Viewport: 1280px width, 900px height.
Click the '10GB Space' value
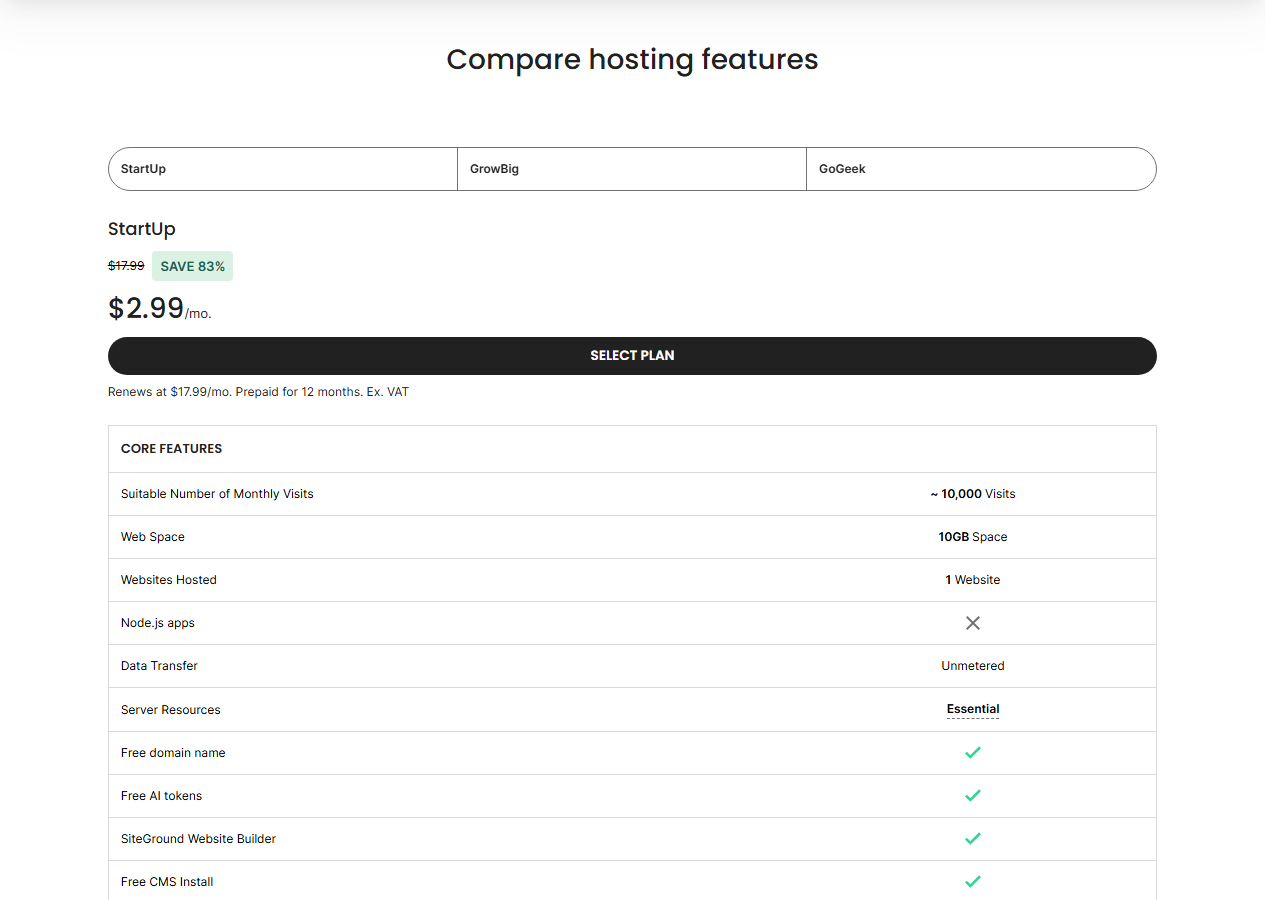tap(973, 537)
